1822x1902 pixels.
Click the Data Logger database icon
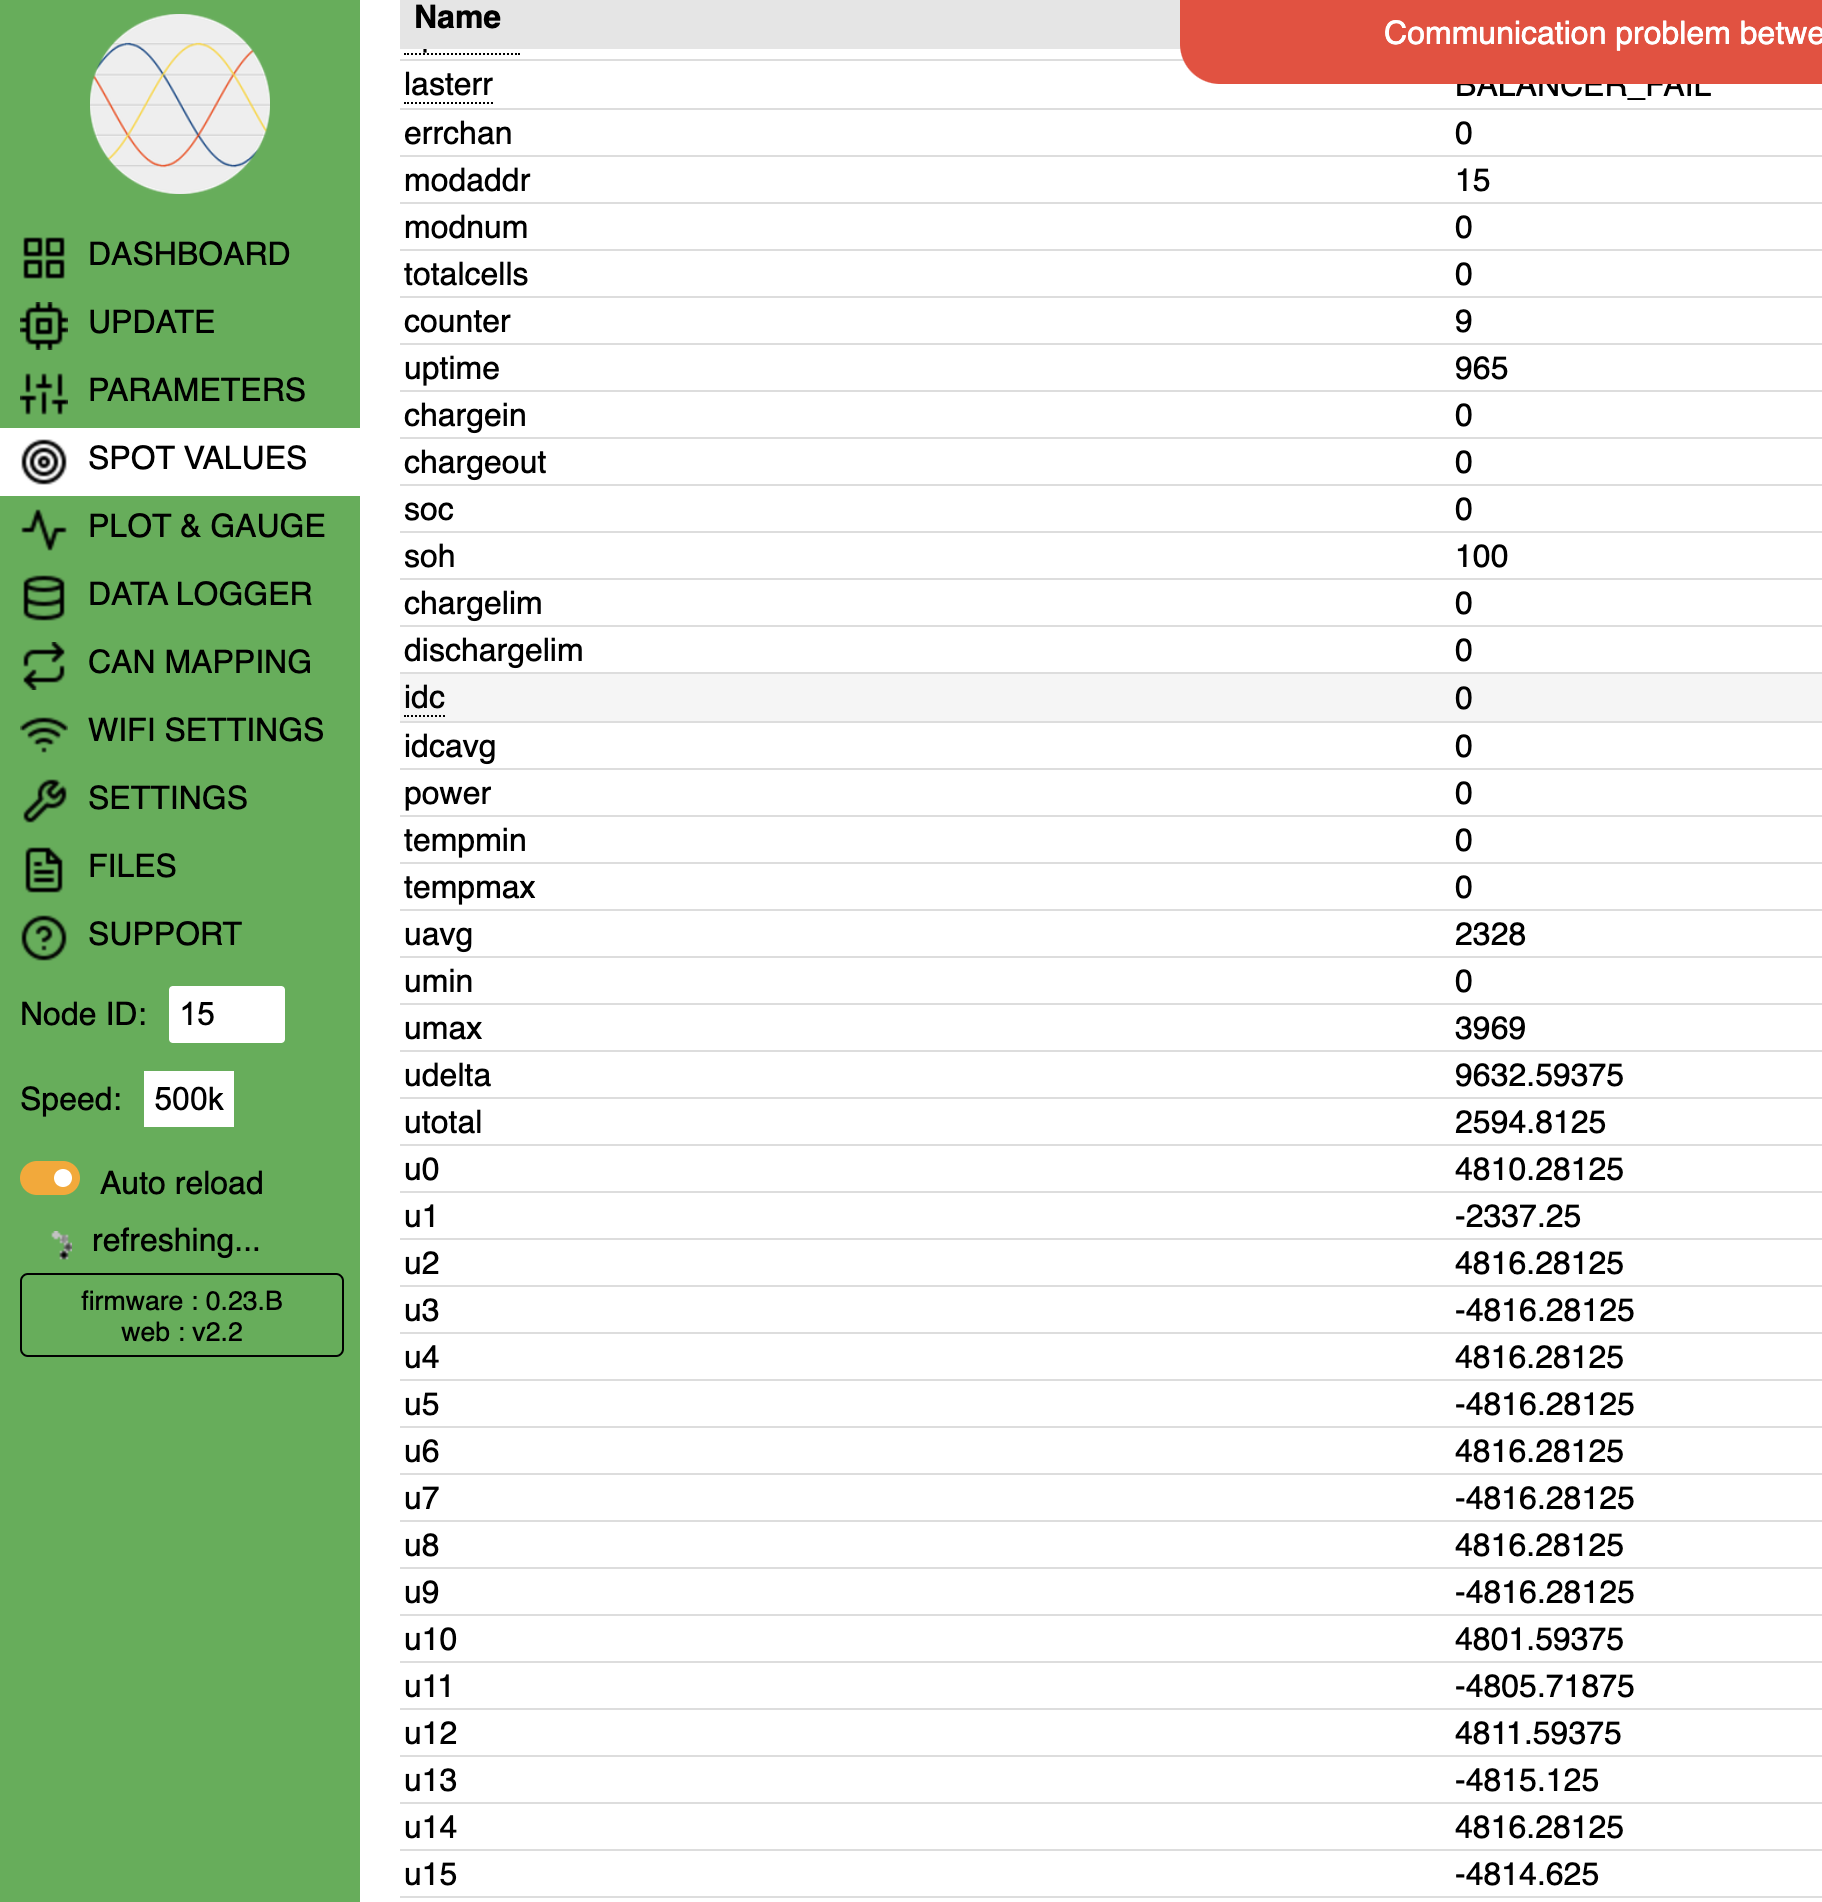44,597
